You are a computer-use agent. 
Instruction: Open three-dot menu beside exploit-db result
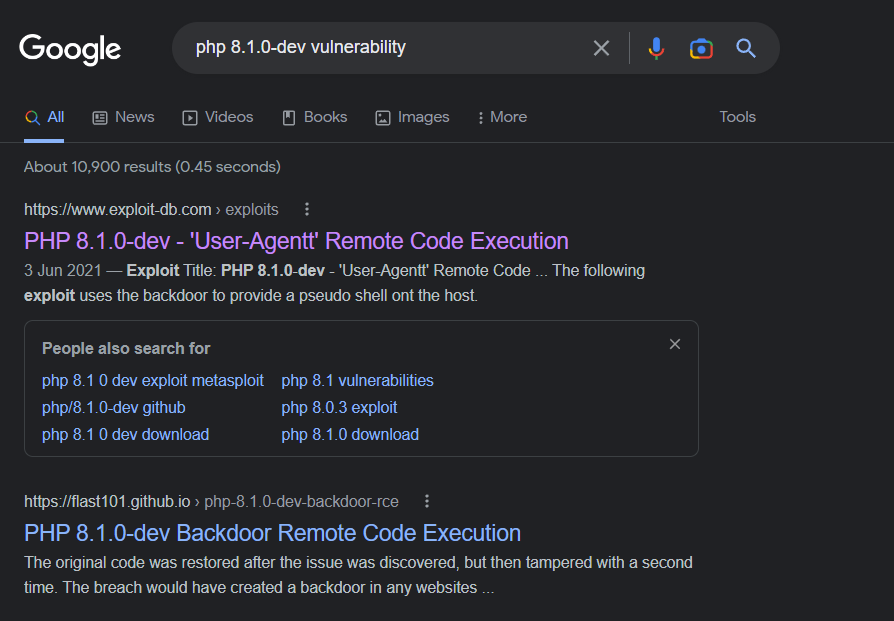click(x=307, y=209)
